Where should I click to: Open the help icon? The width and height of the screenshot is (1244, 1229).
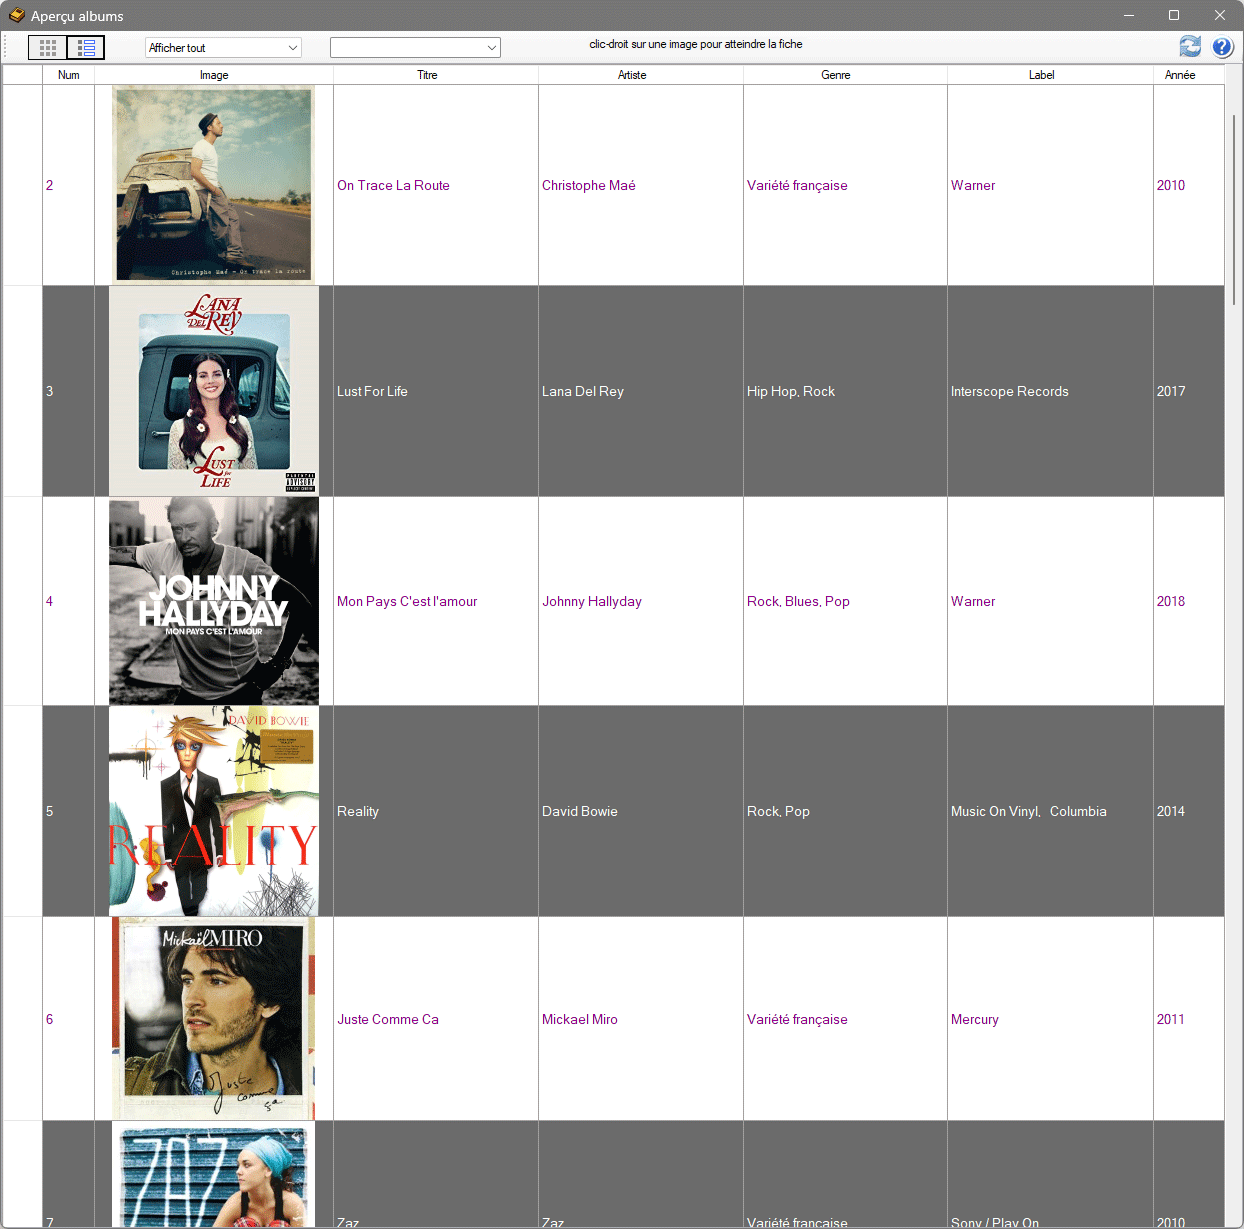[1222, 46]
